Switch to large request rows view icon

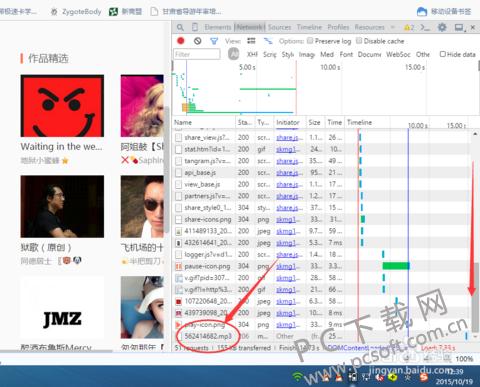pyautogui.click(x=251, y=41)
